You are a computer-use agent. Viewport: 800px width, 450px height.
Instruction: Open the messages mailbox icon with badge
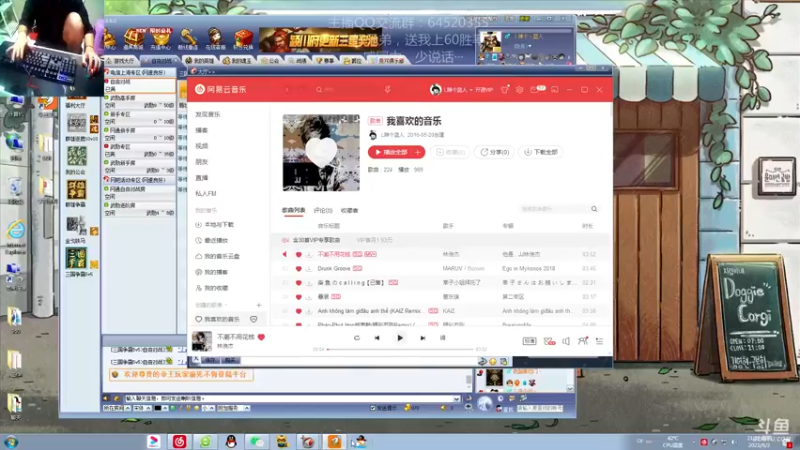pos(537,89)
